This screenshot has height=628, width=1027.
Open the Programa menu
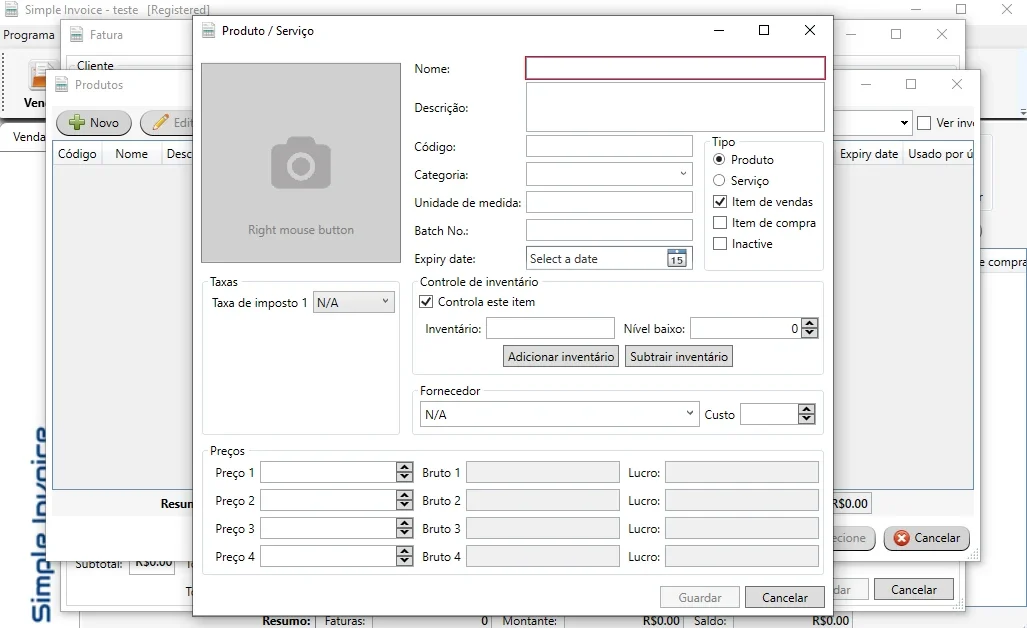(x=28, y=35)
